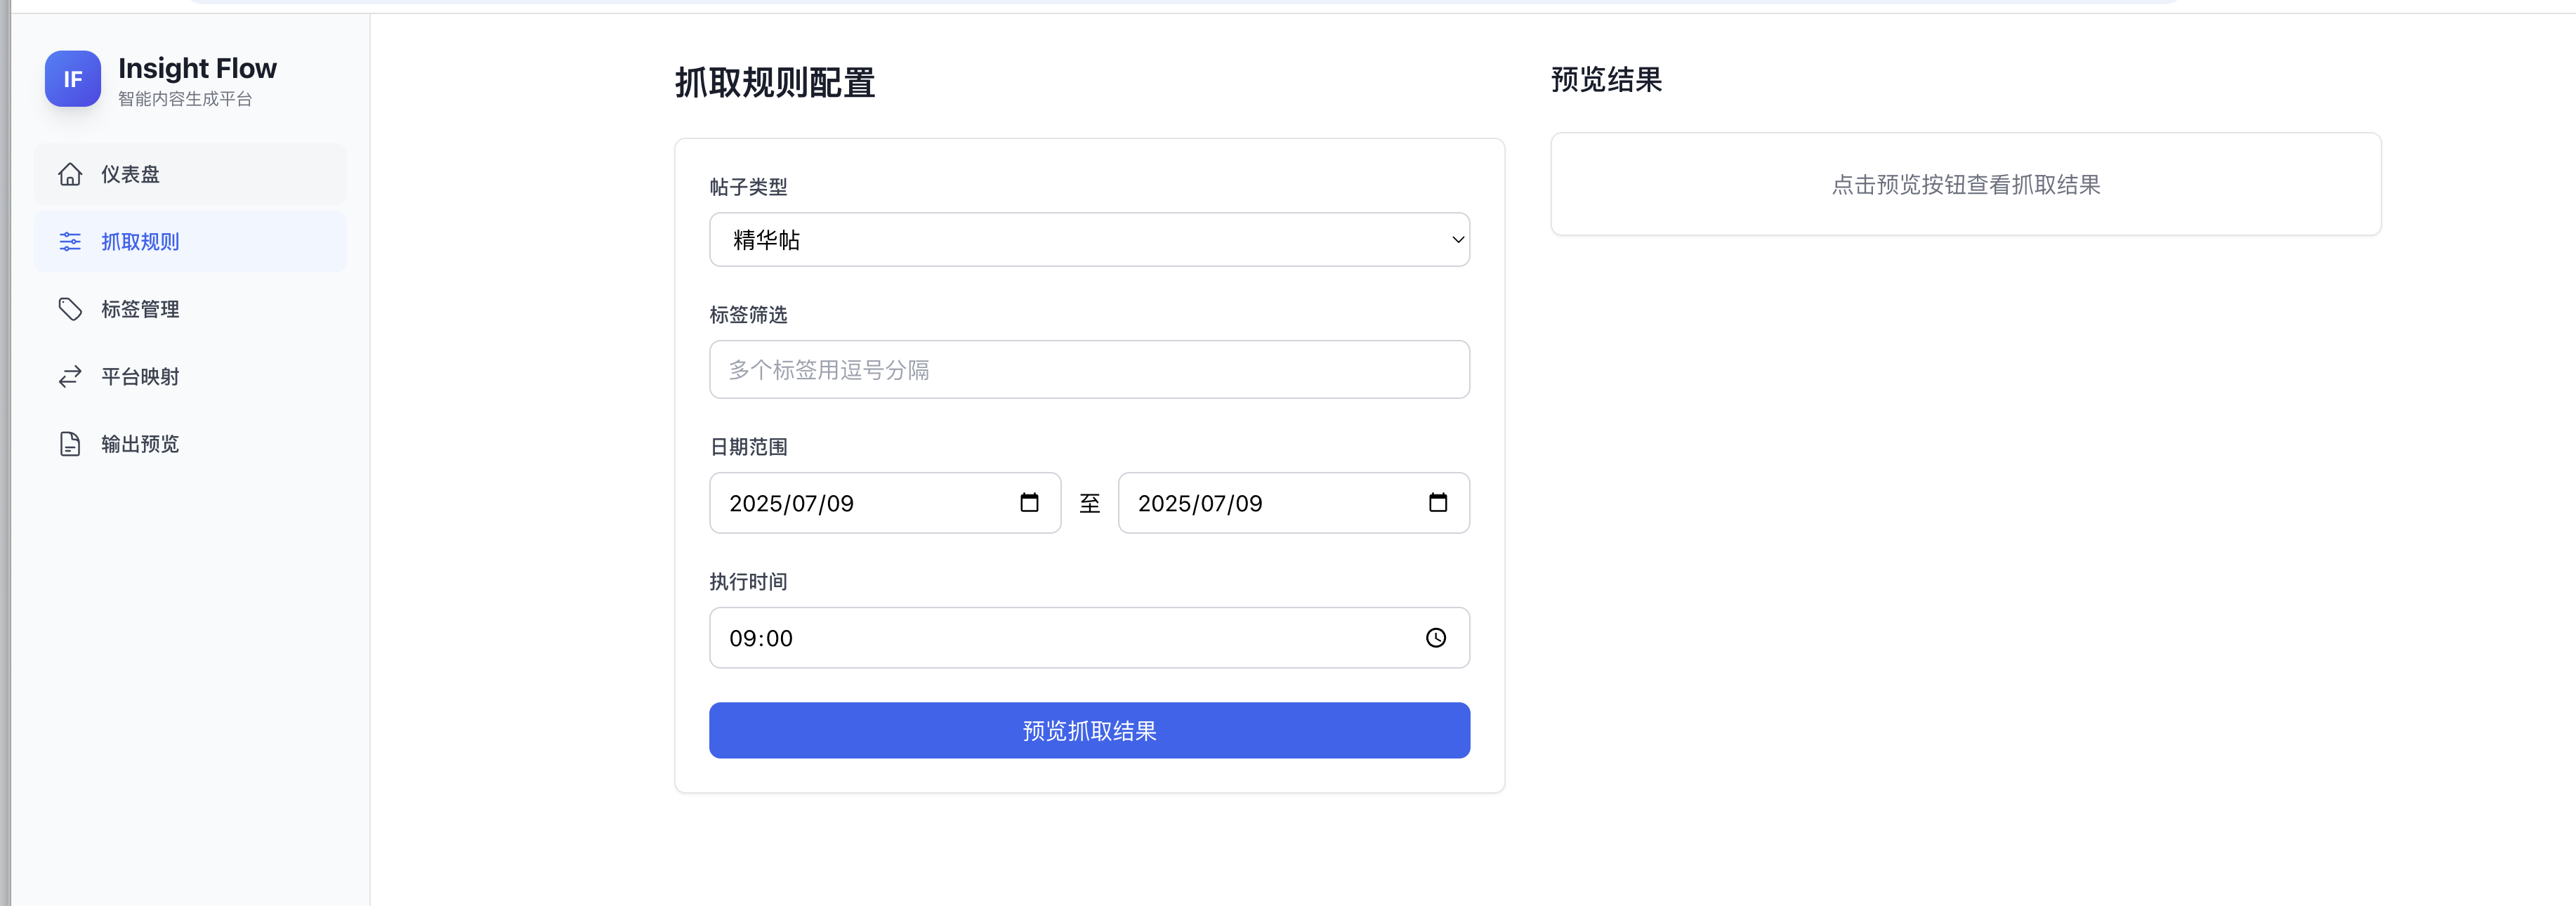
Task: Click the 标签筛选 label
Action: [748, 315]
